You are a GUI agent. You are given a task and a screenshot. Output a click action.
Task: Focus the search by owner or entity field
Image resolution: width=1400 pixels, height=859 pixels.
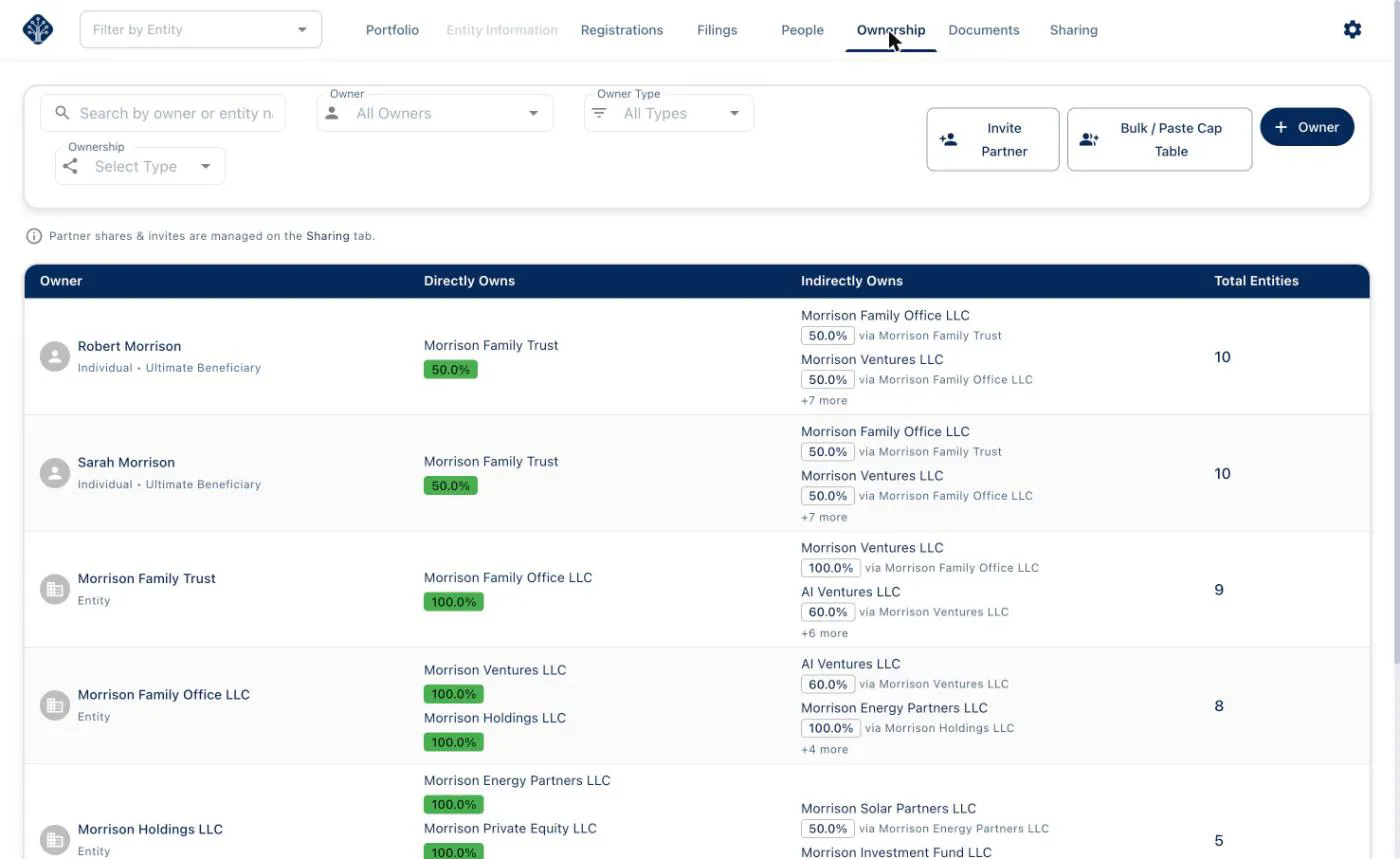tap(163, 113)
